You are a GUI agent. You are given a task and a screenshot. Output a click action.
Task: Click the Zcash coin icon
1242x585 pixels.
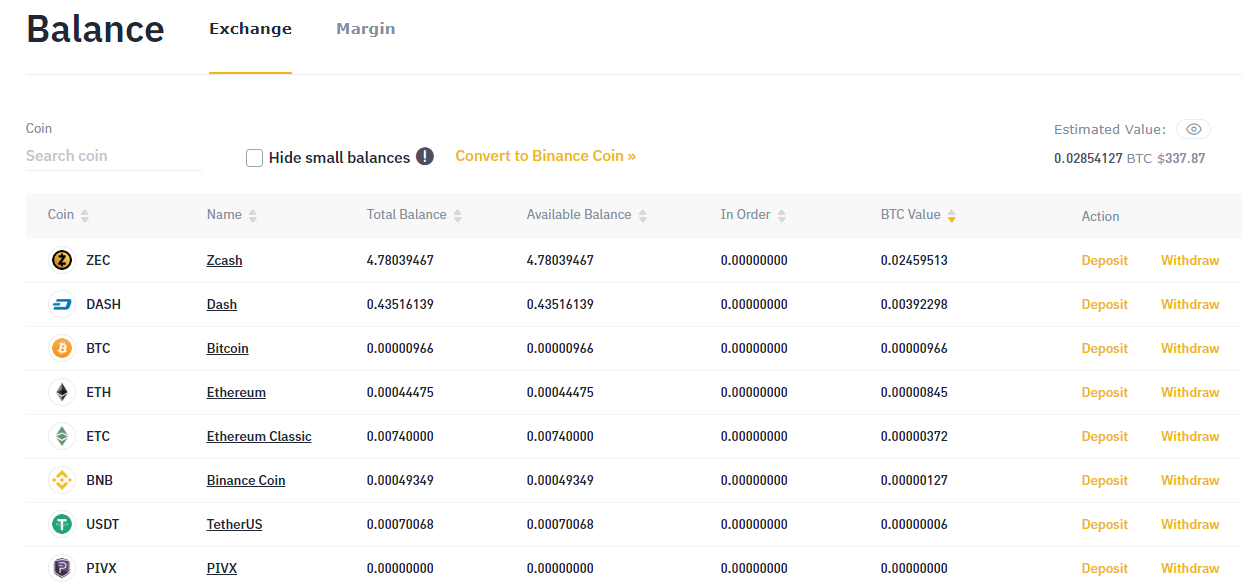click(62, 261)
